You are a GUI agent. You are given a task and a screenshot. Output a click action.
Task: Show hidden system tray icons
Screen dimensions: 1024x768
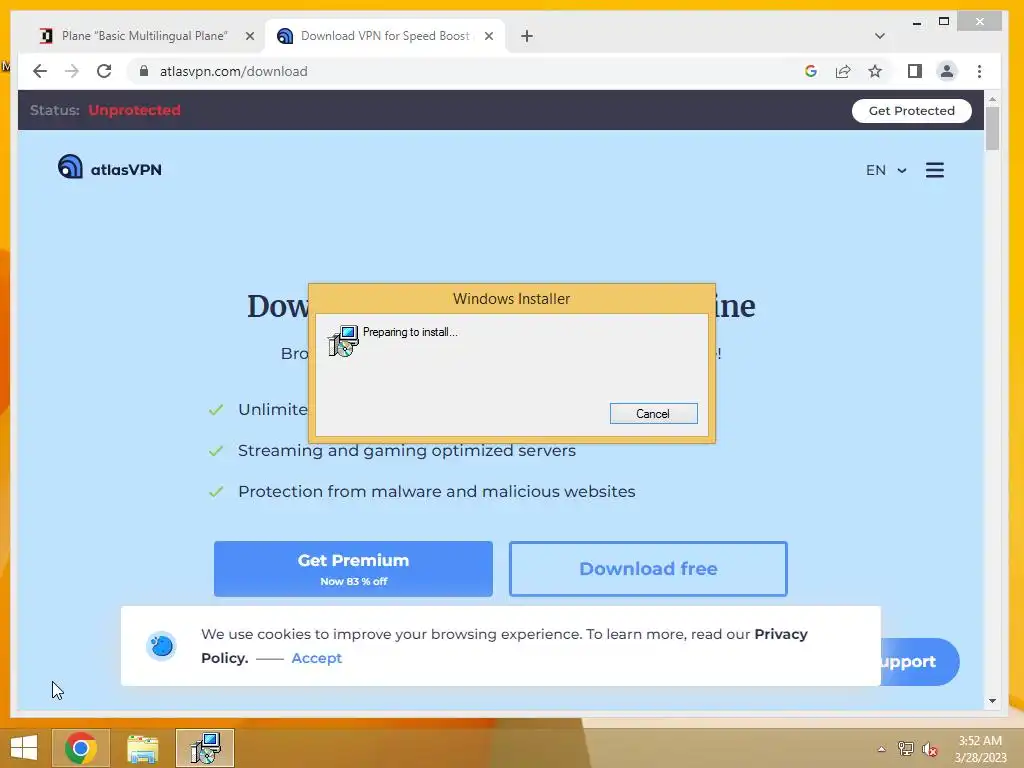click(881, 749)
